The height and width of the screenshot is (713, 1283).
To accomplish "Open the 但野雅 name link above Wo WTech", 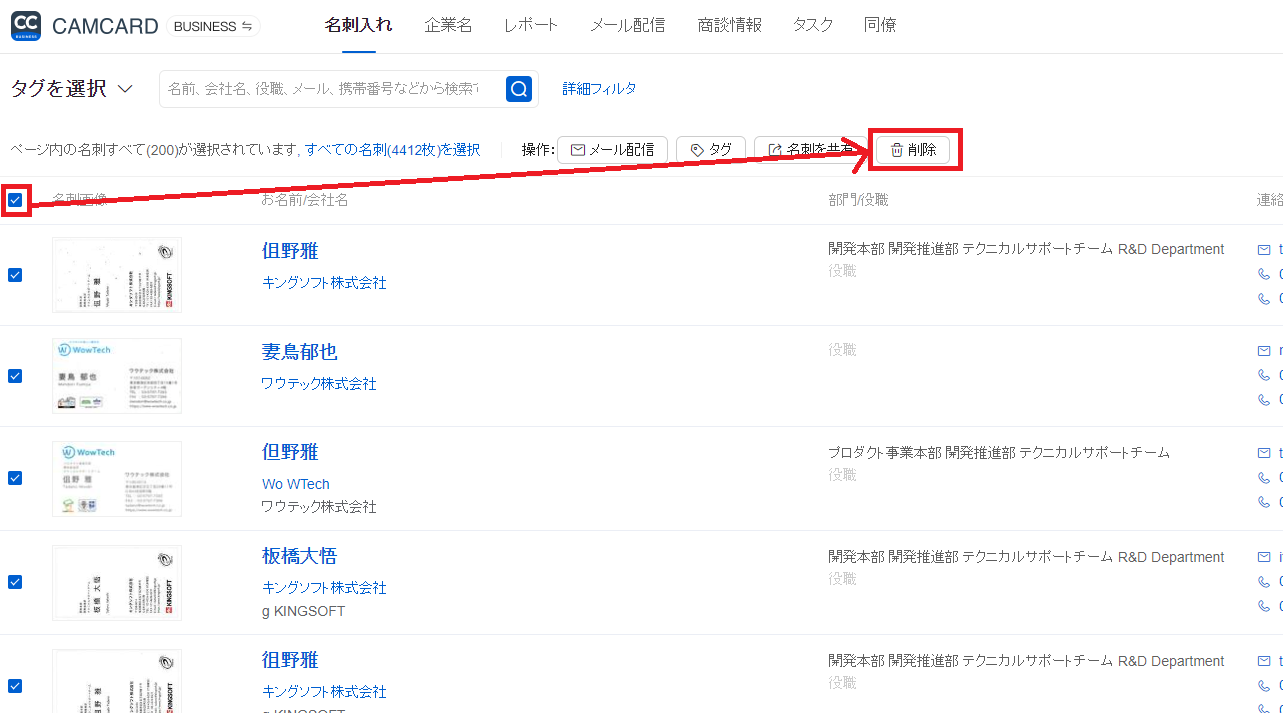I will click(x=290, y=452).
